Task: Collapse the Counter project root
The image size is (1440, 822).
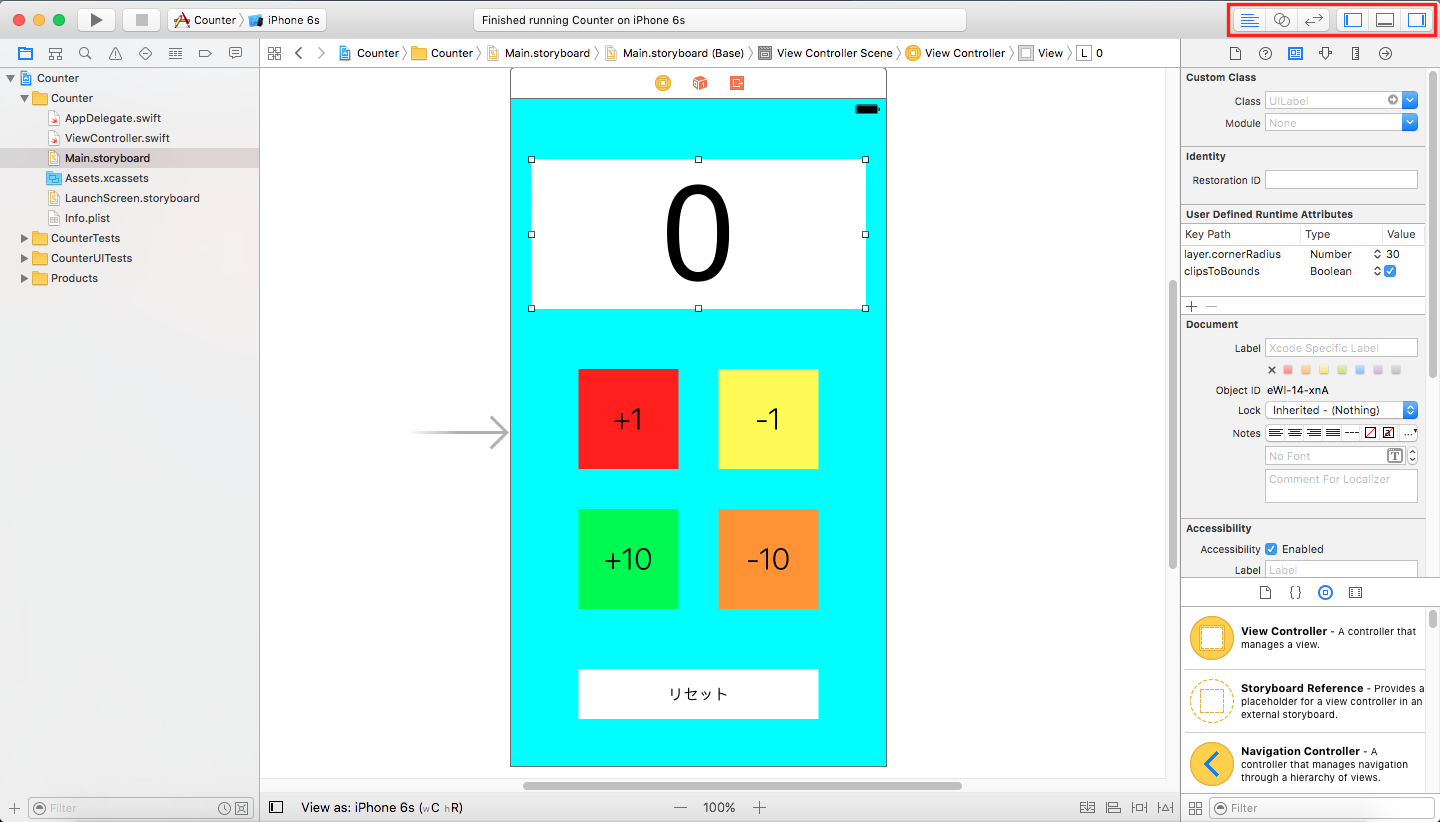Action: tap(10, 78)
